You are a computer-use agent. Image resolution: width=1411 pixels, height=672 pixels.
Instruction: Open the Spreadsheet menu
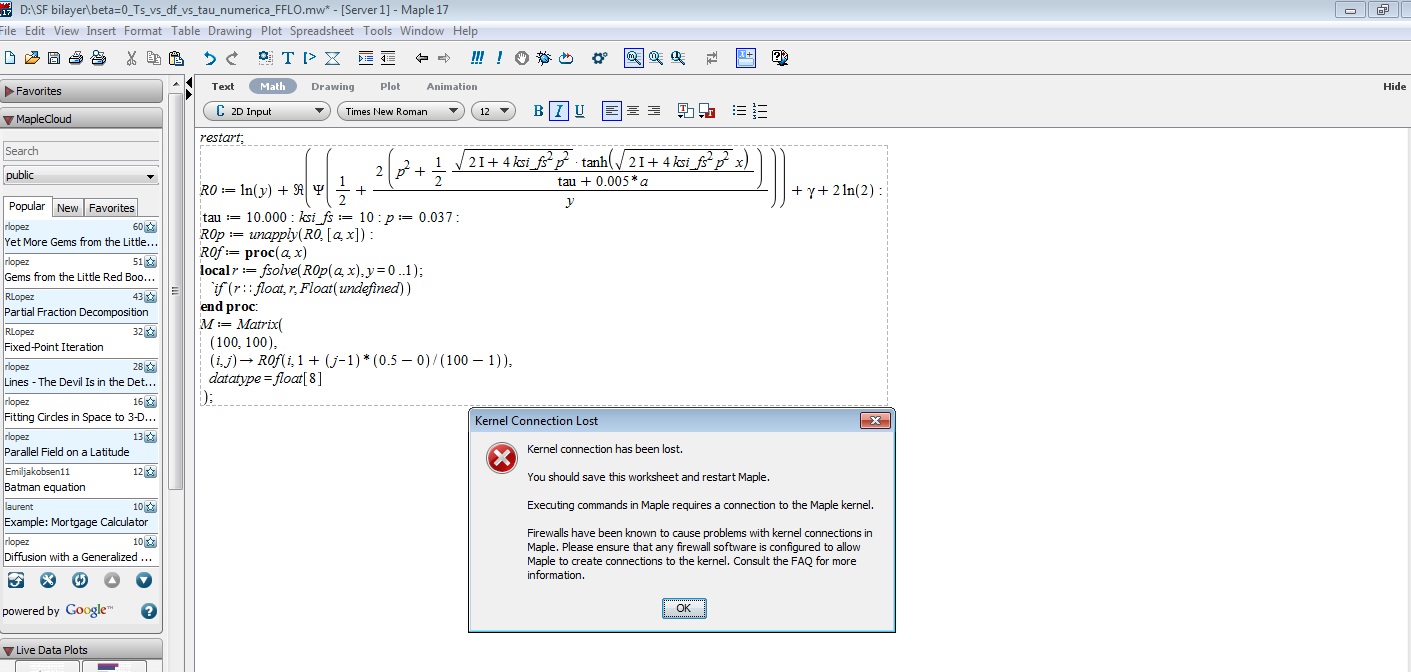[x=322, y=31]
